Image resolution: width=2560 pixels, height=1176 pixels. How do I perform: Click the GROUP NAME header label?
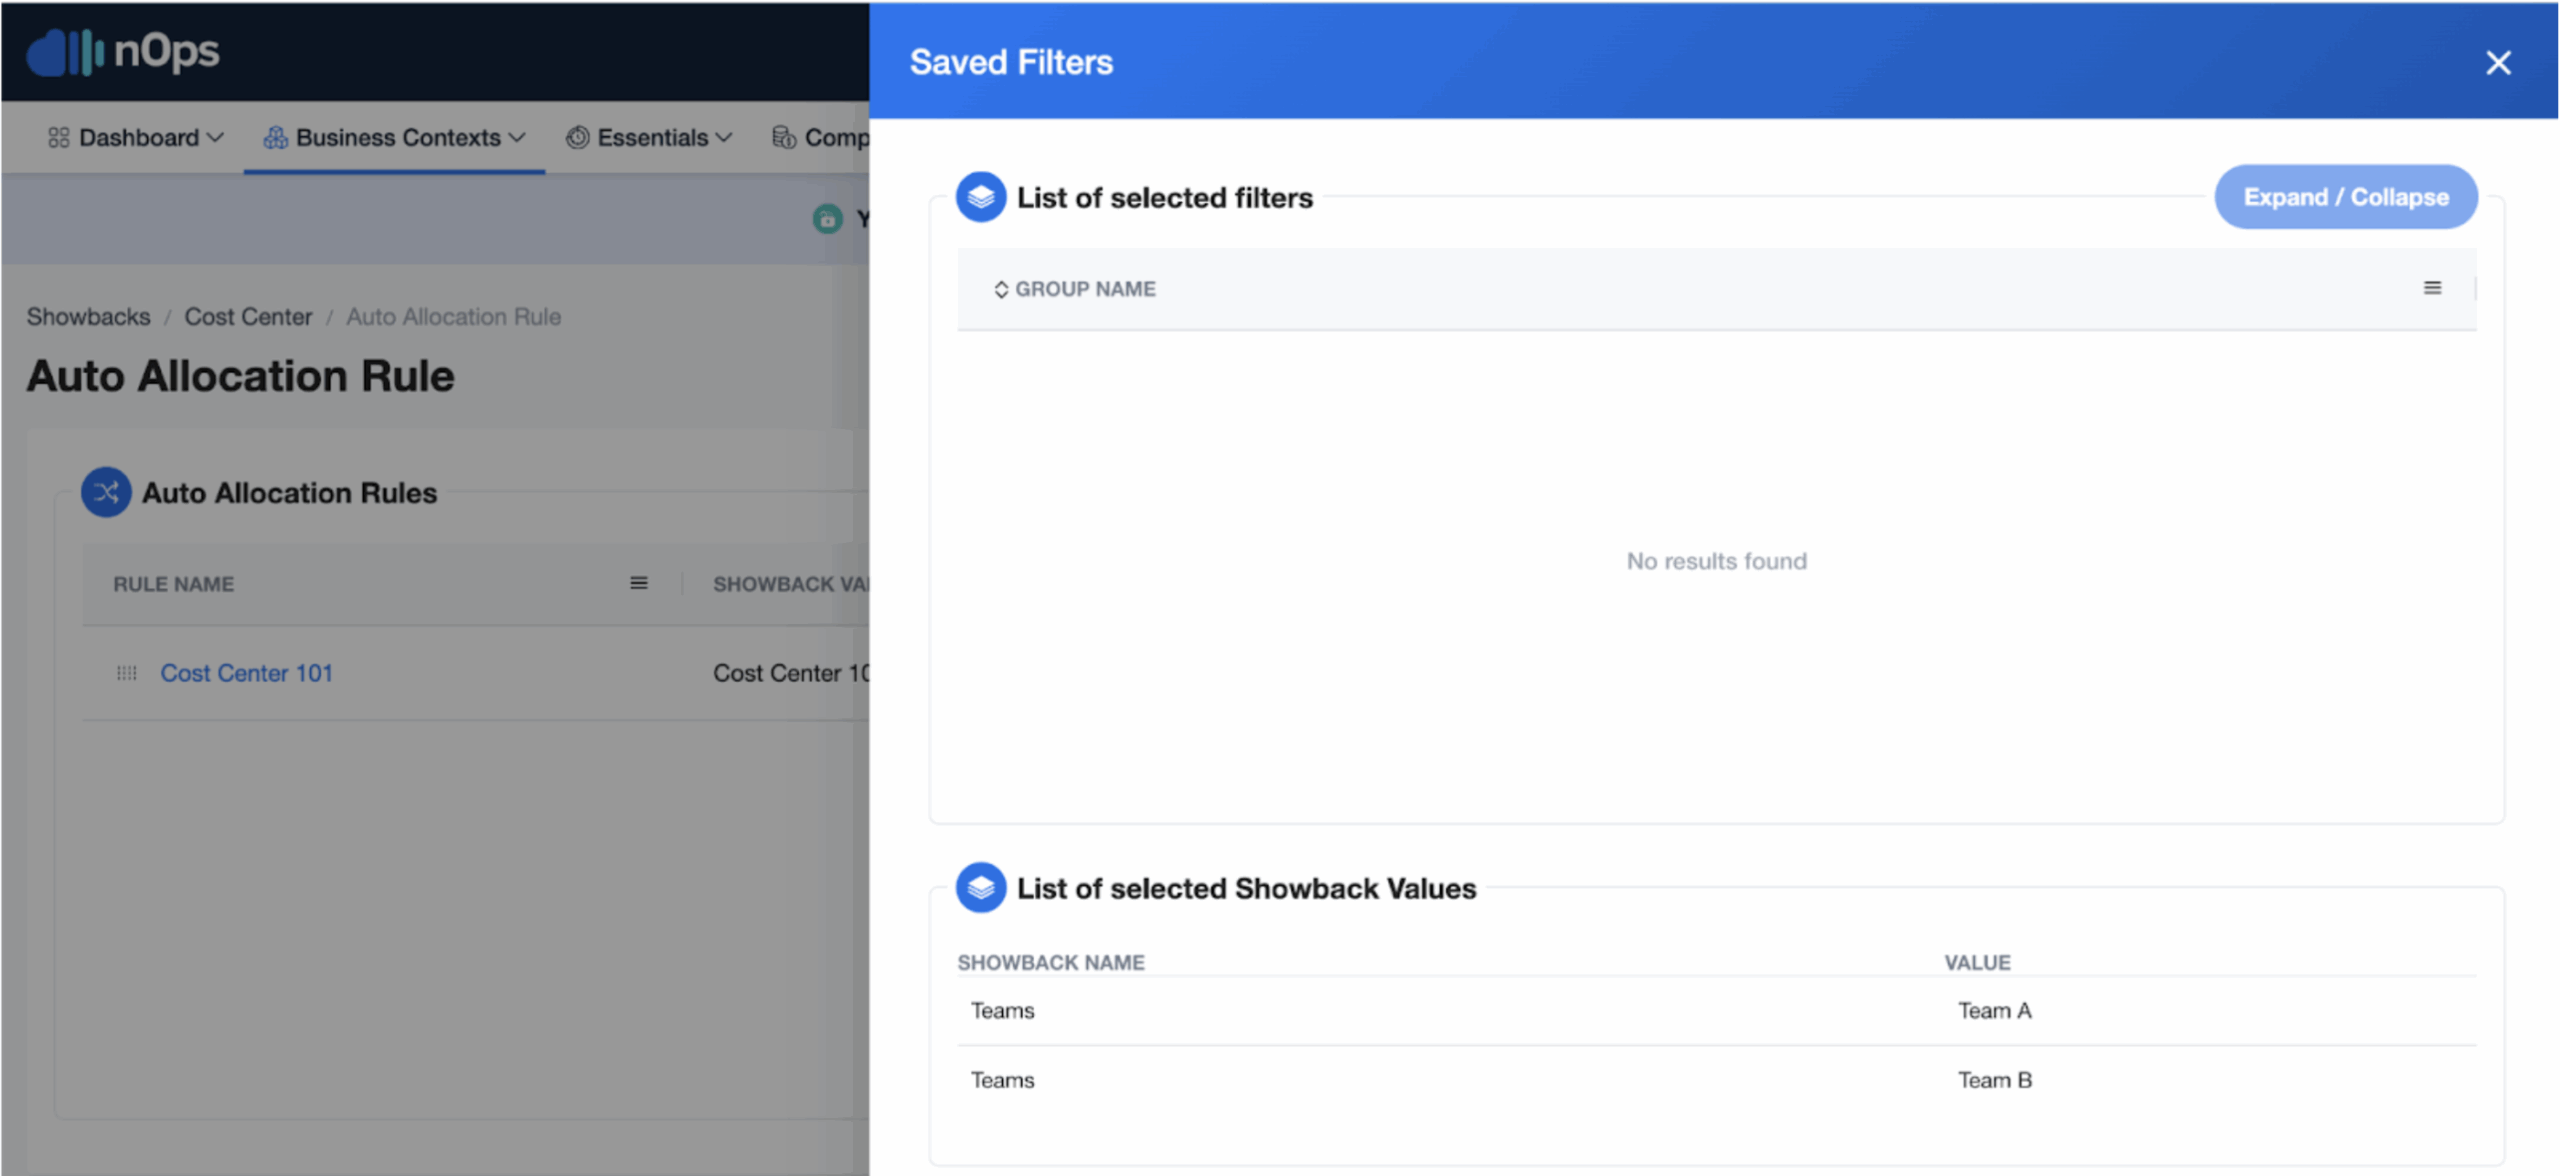coord(1085,289)
